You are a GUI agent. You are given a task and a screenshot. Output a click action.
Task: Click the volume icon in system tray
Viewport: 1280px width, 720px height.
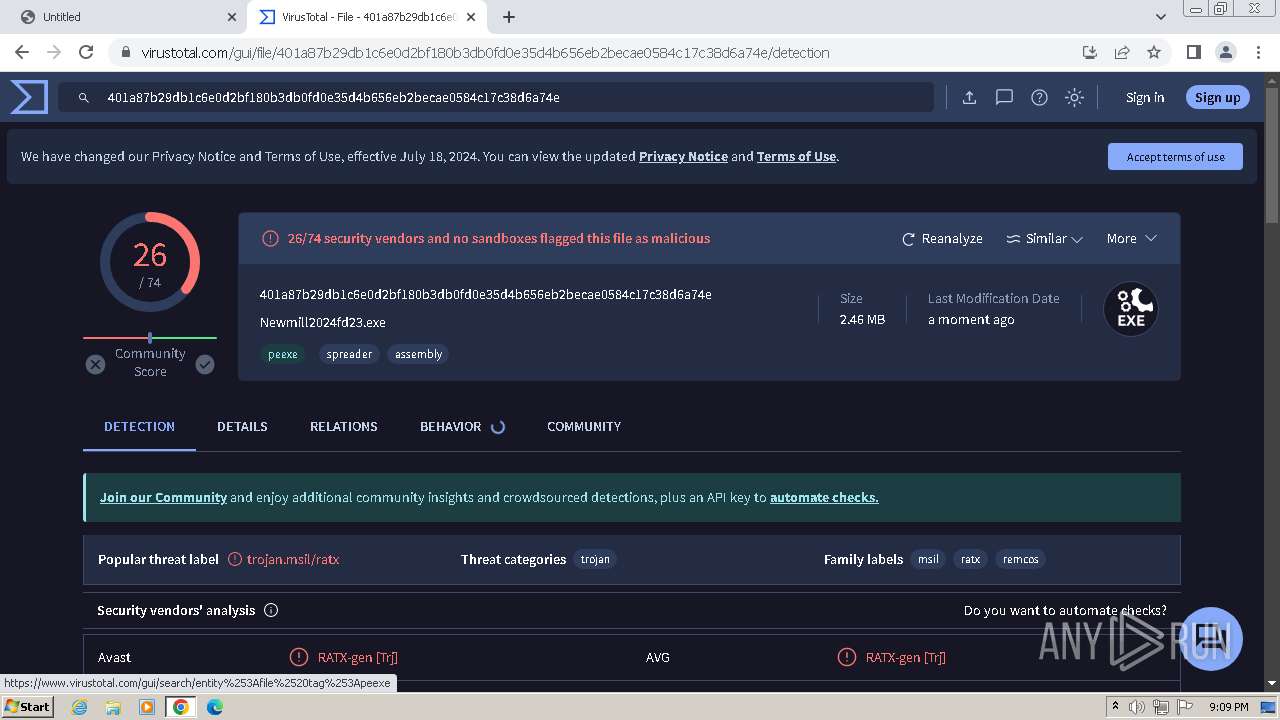1137,707
